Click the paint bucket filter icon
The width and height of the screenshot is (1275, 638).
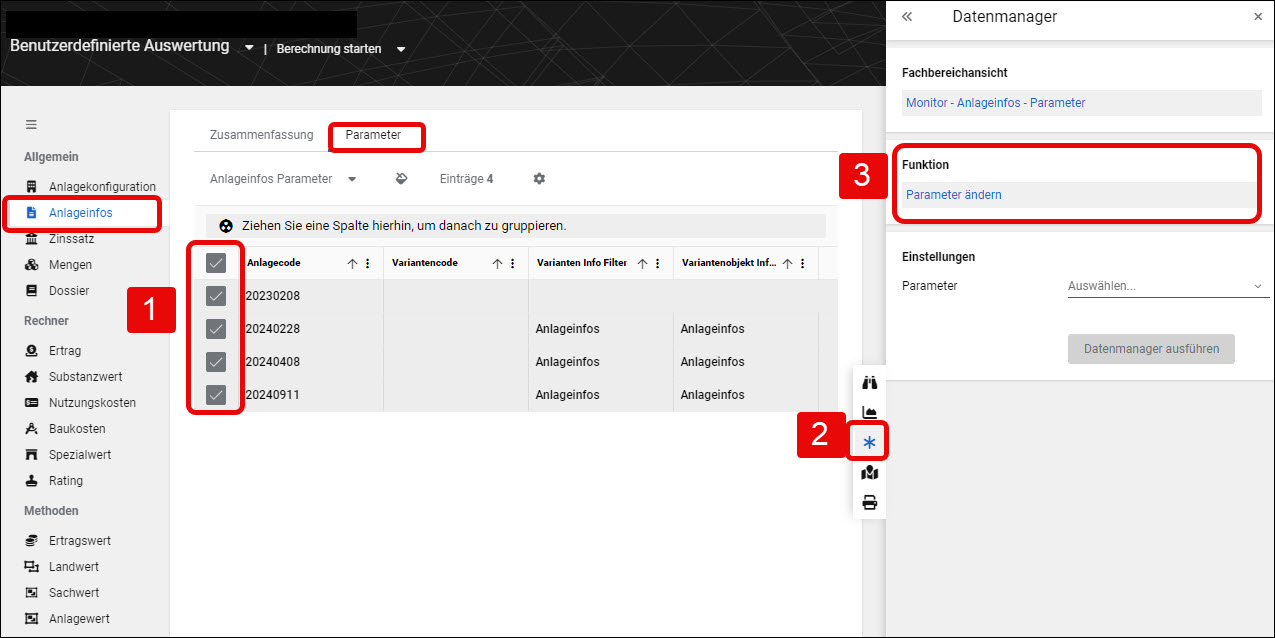401,179
